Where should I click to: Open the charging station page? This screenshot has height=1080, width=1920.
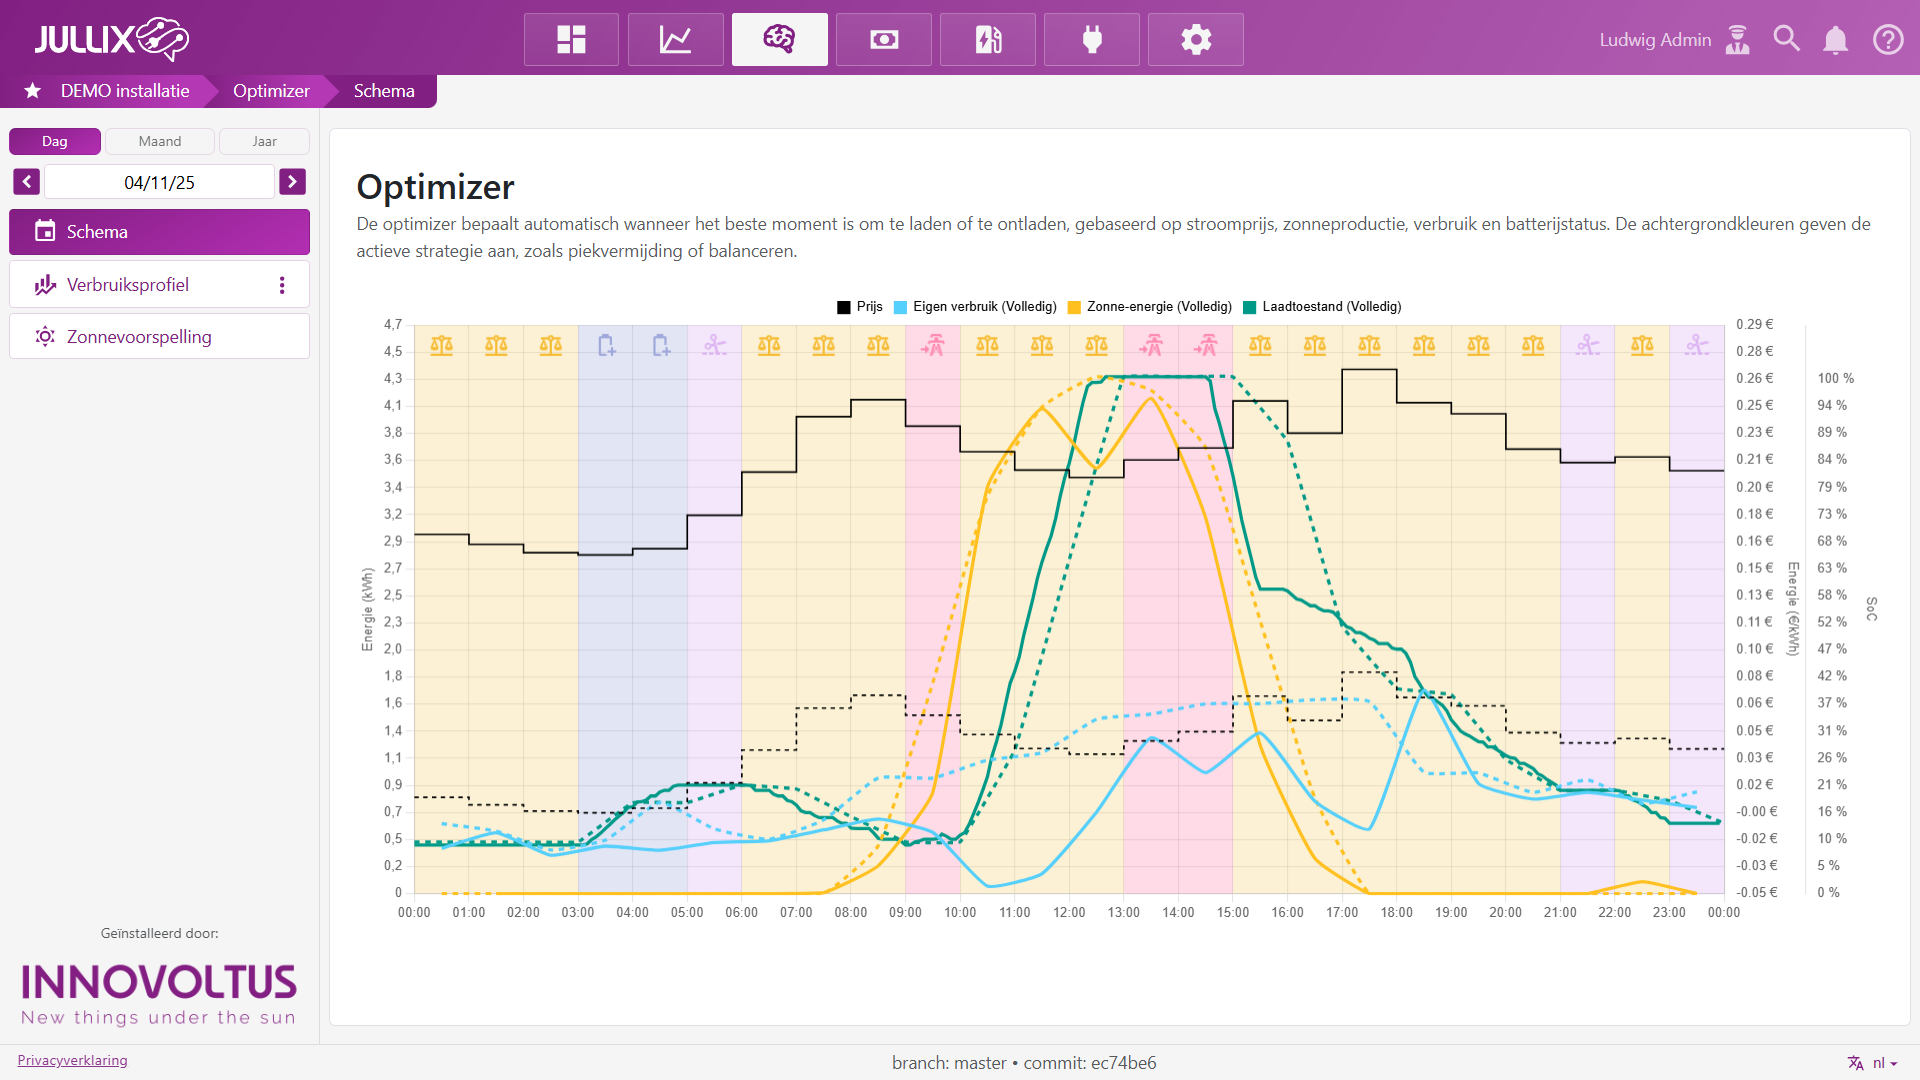point(987,40)
